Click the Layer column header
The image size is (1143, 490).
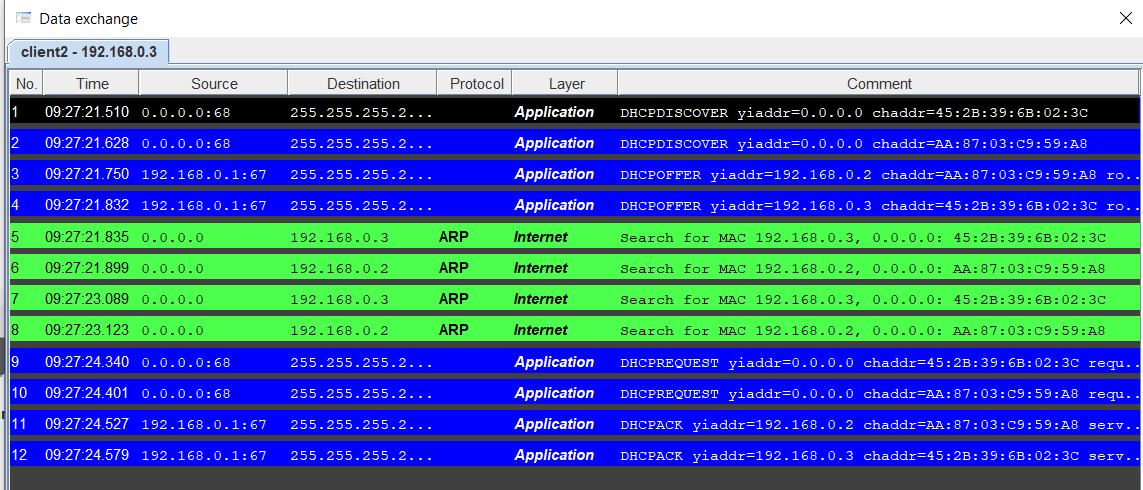(566, 84)
